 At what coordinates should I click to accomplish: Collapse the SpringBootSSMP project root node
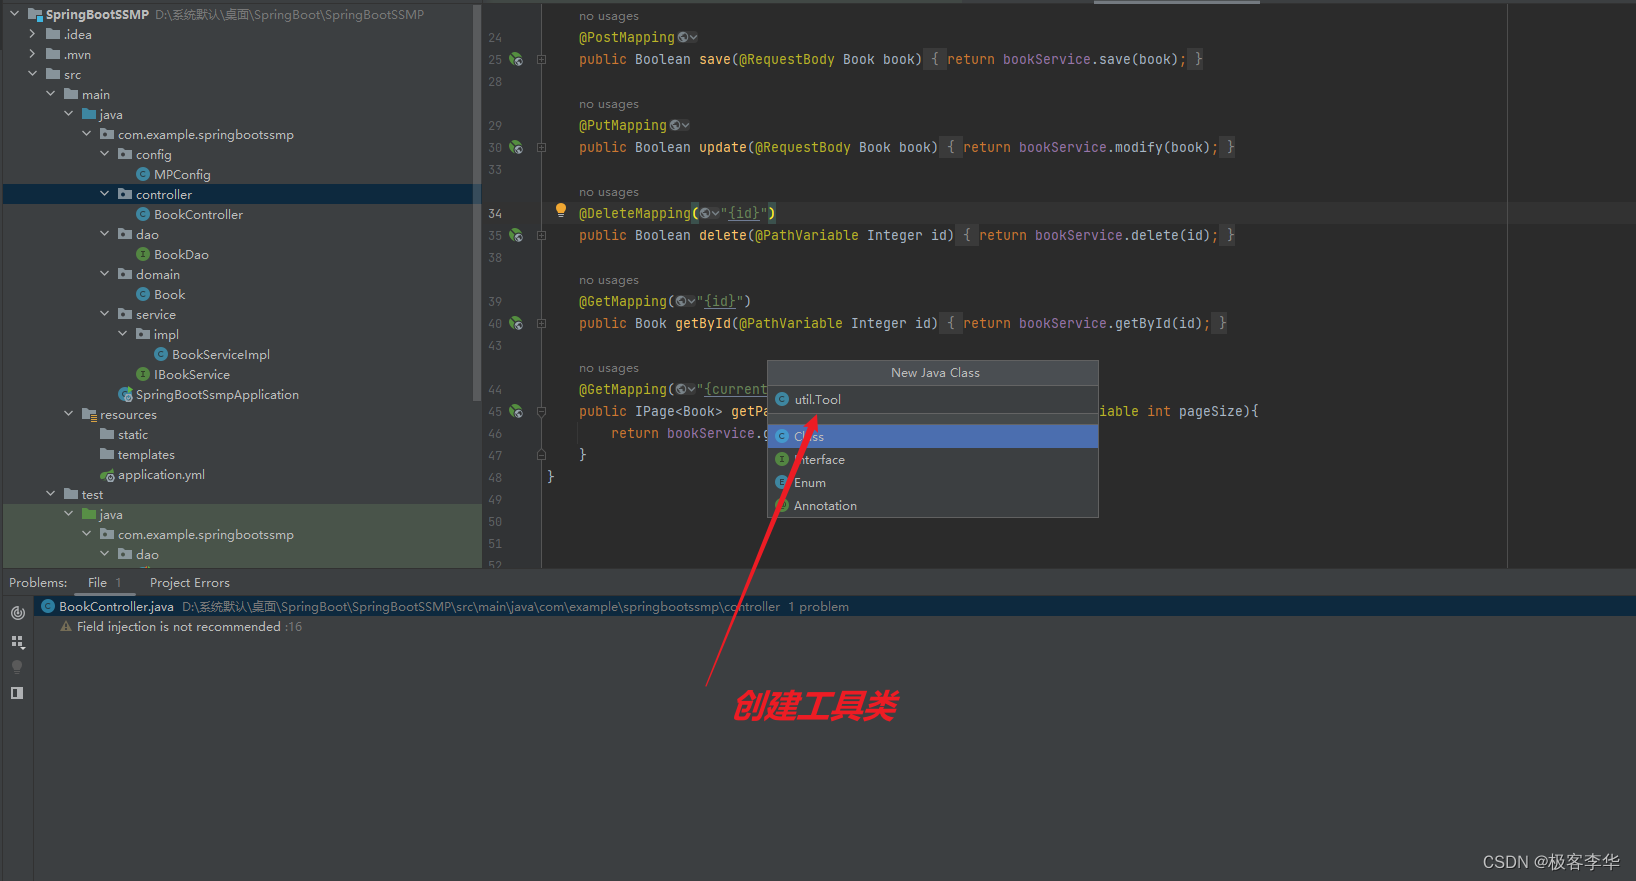pyautogui.click(x=14, y=14)
